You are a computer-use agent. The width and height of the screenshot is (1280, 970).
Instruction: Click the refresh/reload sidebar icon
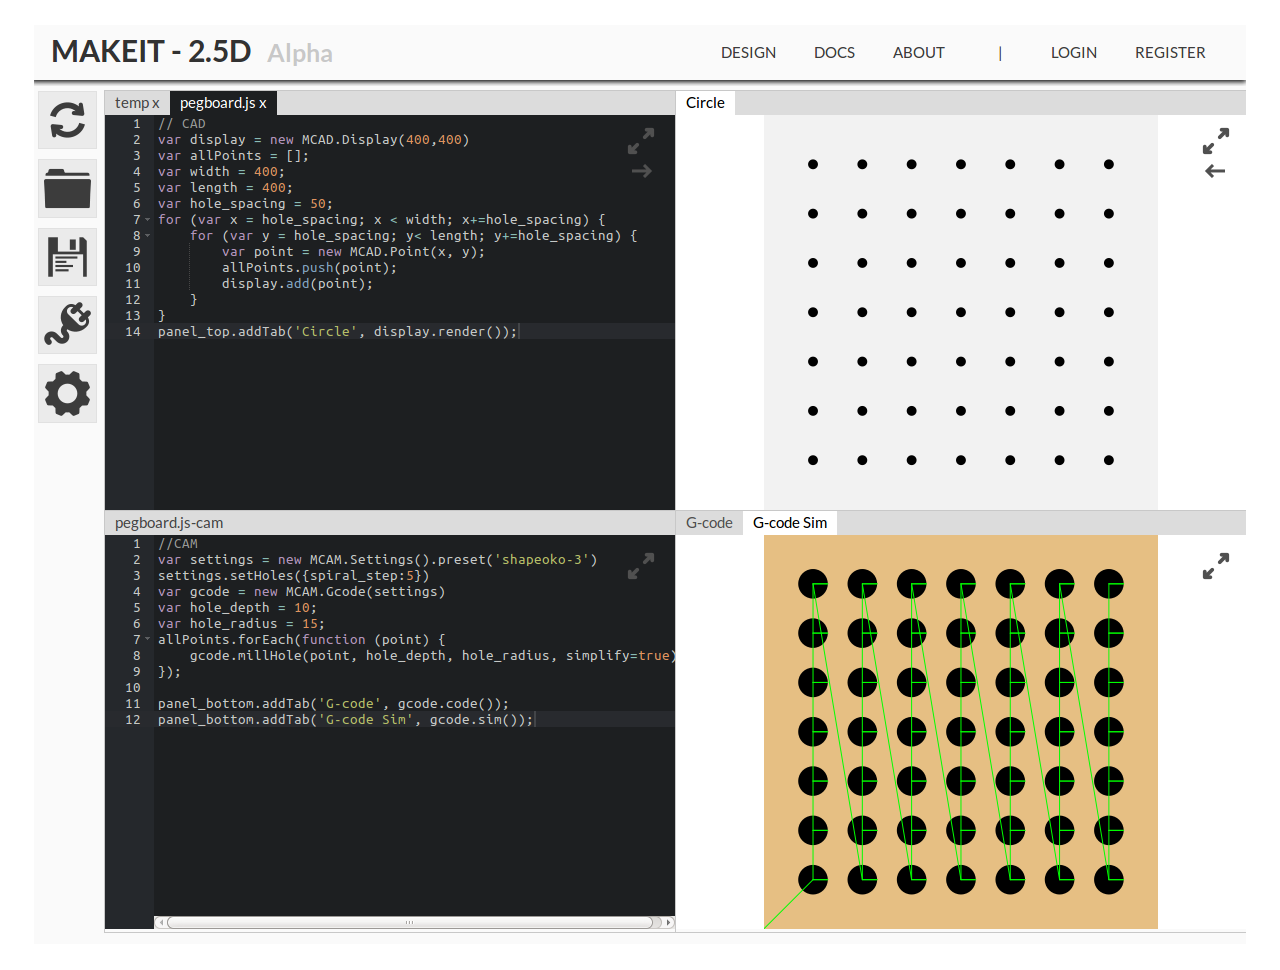[67, 121]
